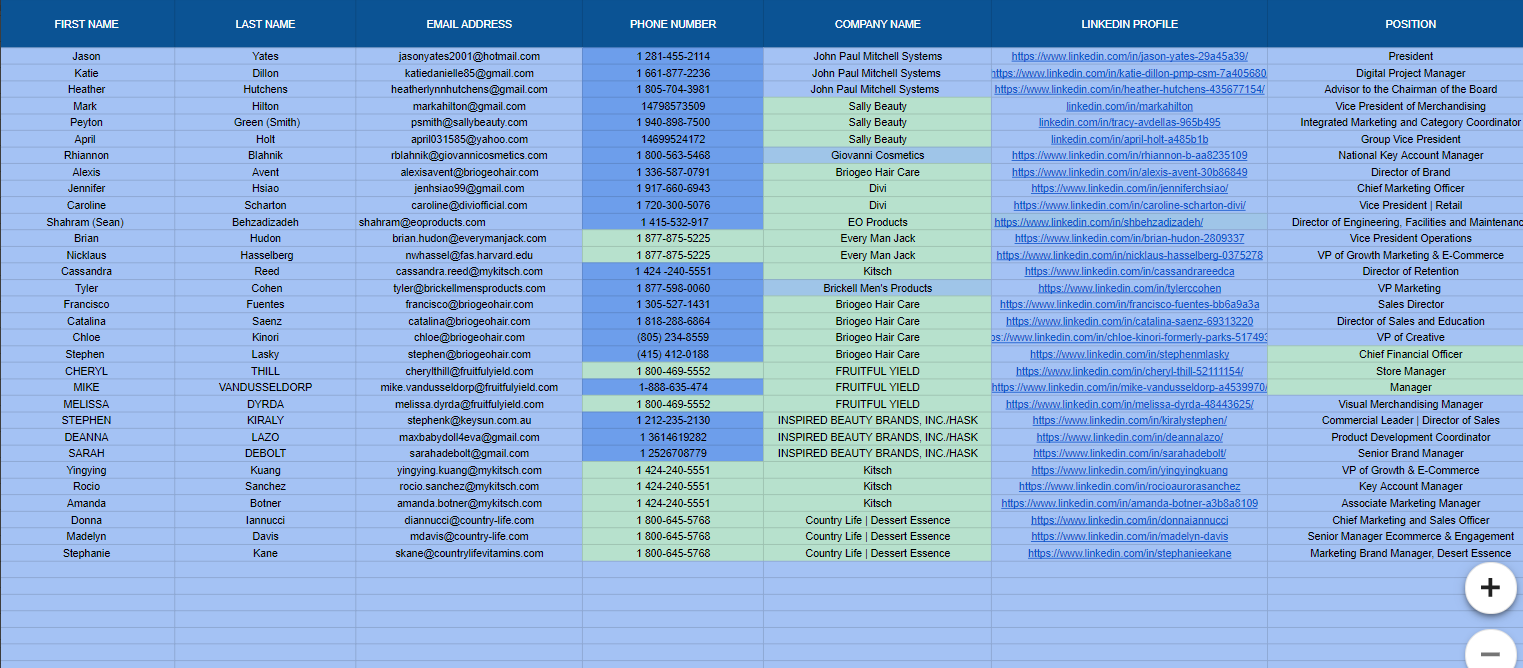The width and height of the screenshot is (1523, 668).
Task: Select the FIRST NAME column header
Action: coord(87,24)
